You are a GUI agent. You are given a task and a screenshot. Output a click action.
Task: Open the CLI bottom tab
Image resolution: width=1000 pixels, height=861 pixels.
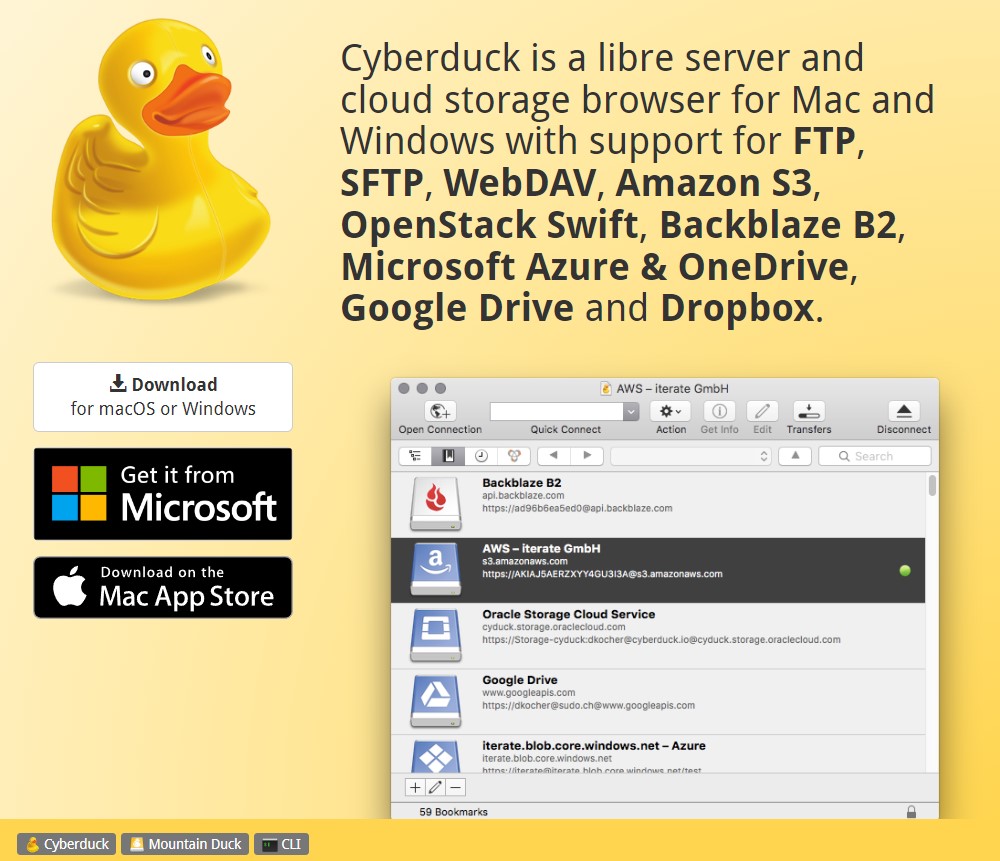point(281,844)
